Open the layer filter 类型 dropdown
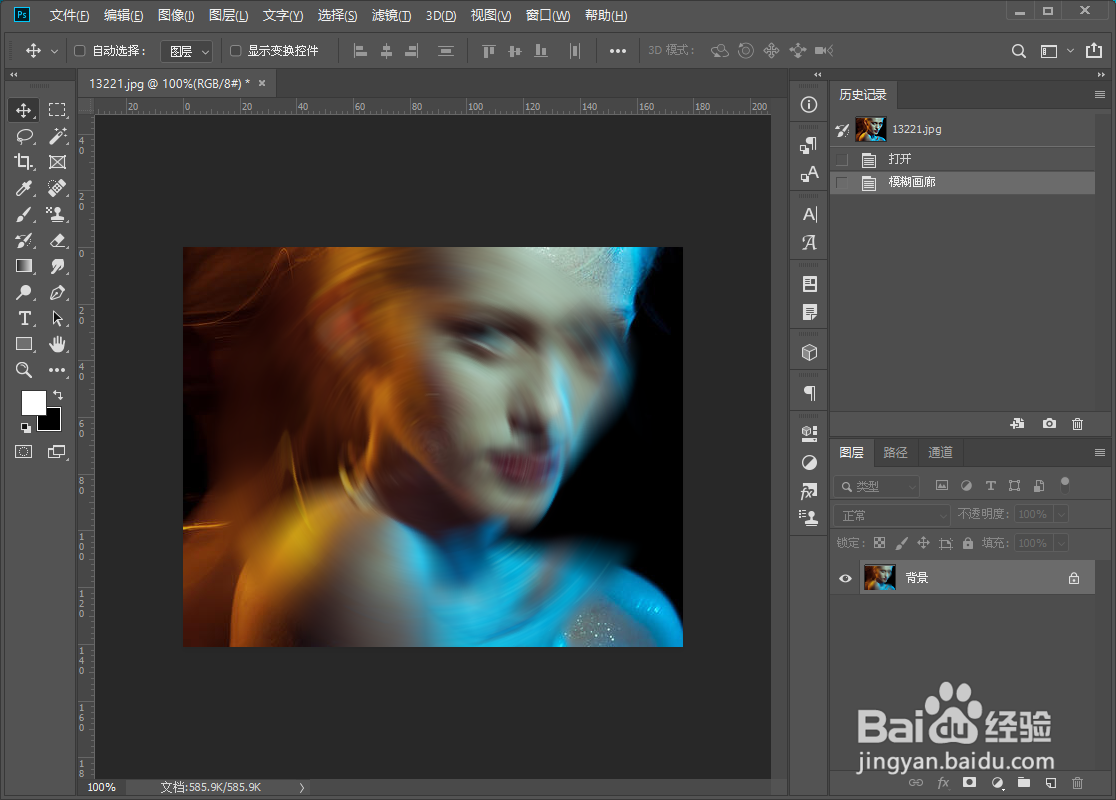 pyautogui.click(x=877, y=487)
